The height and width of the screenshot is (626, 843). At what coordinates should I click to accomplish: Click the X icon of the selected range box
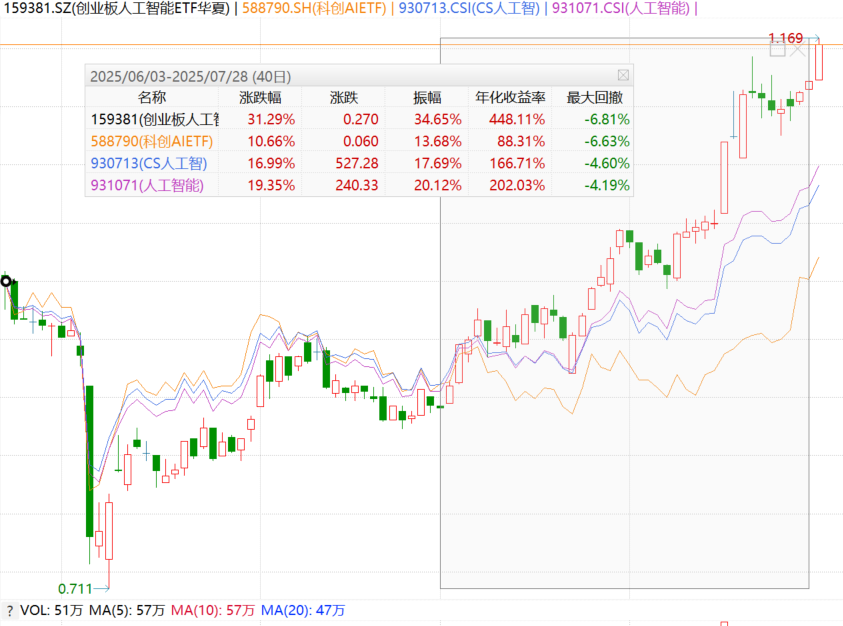[x=798, y=50]
